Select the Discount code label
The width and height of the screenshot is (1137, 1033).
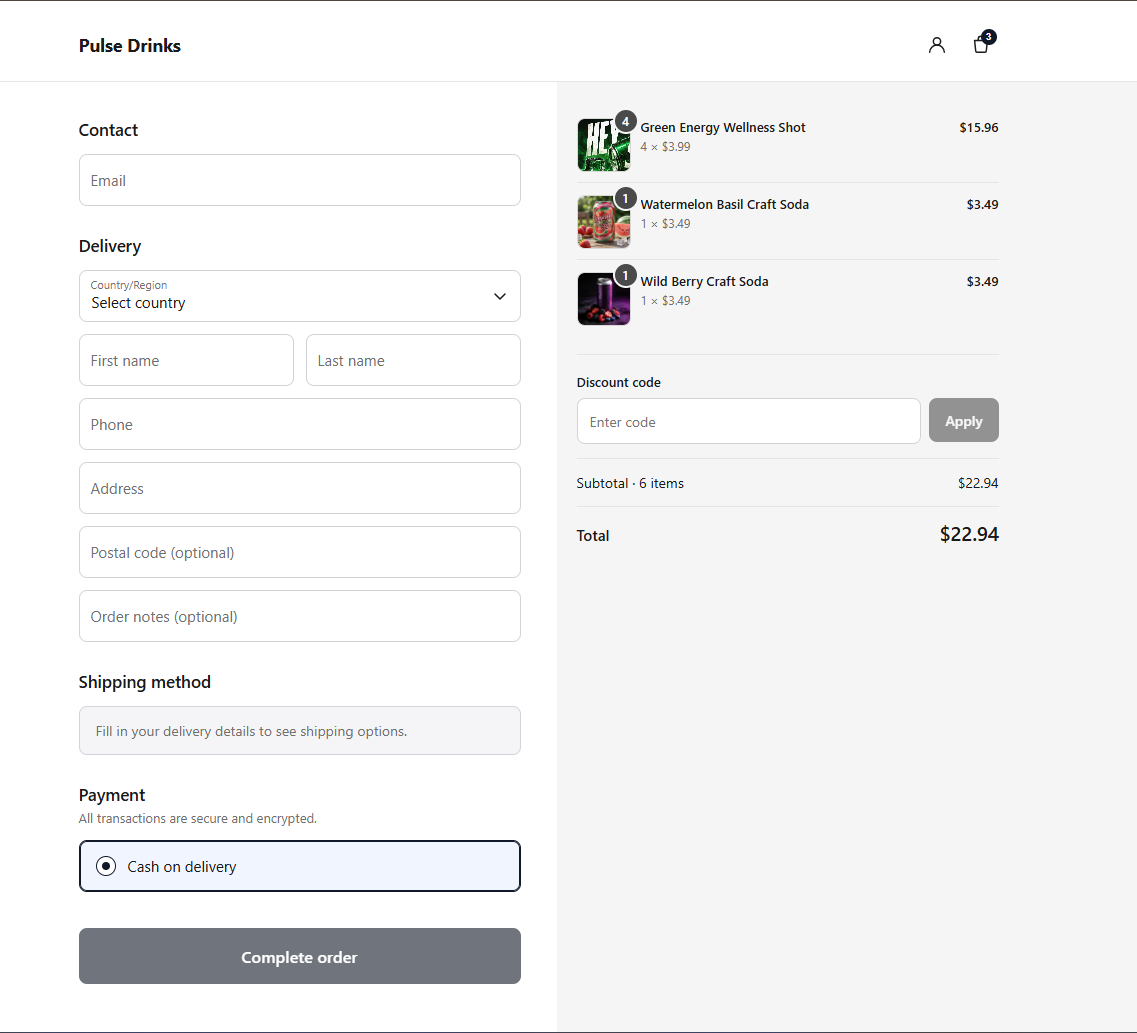[619, 382]
